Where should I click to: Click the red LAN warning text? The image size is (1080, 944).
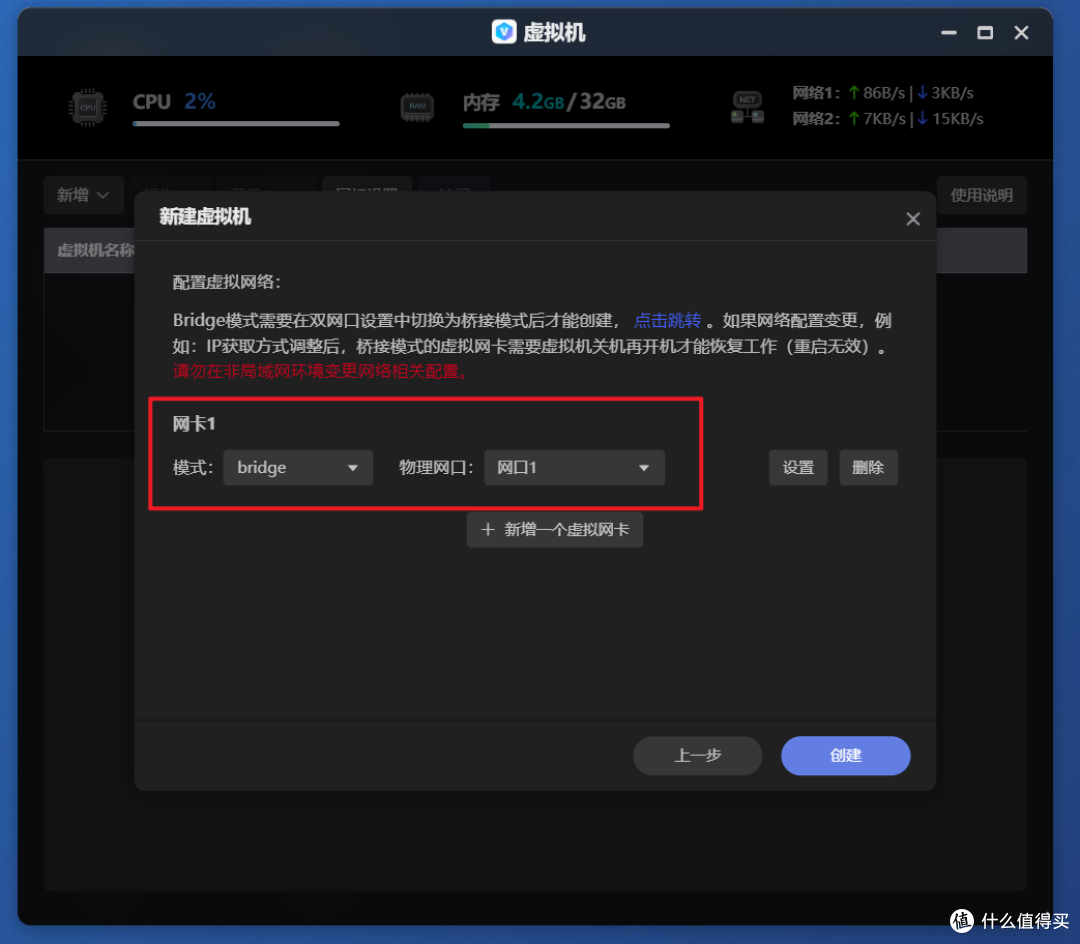[321, 371]
